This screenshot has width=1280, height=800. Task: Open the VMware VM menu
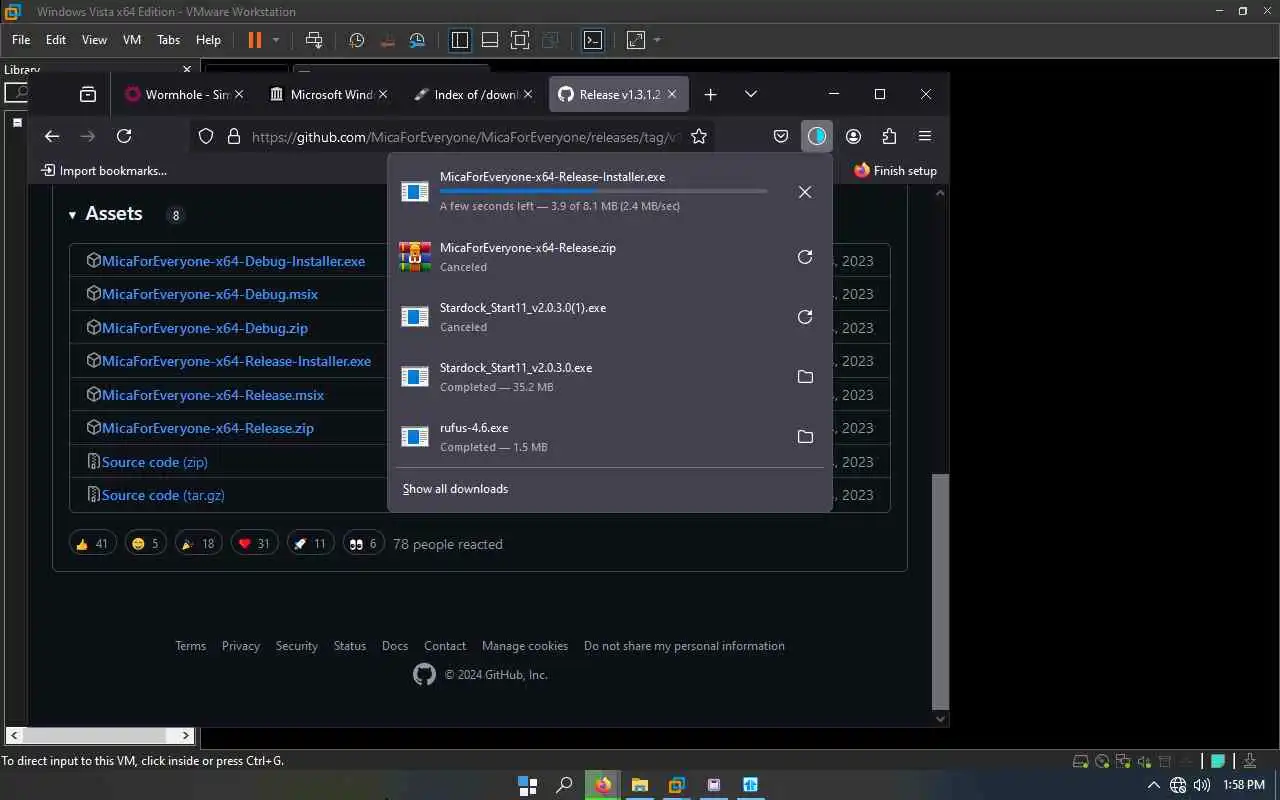tap(131, 40)
